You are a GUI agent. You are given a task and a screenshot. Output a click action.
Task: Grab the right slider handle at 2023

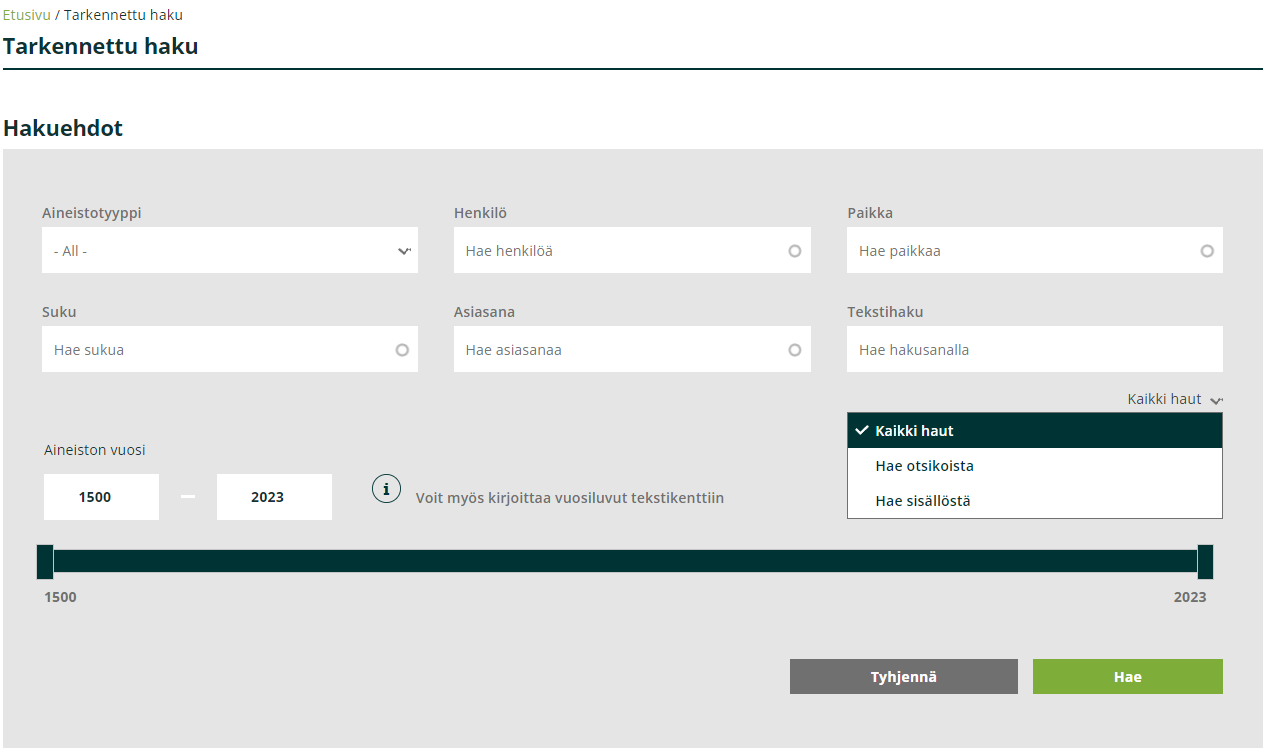[x=1205, y=562]
